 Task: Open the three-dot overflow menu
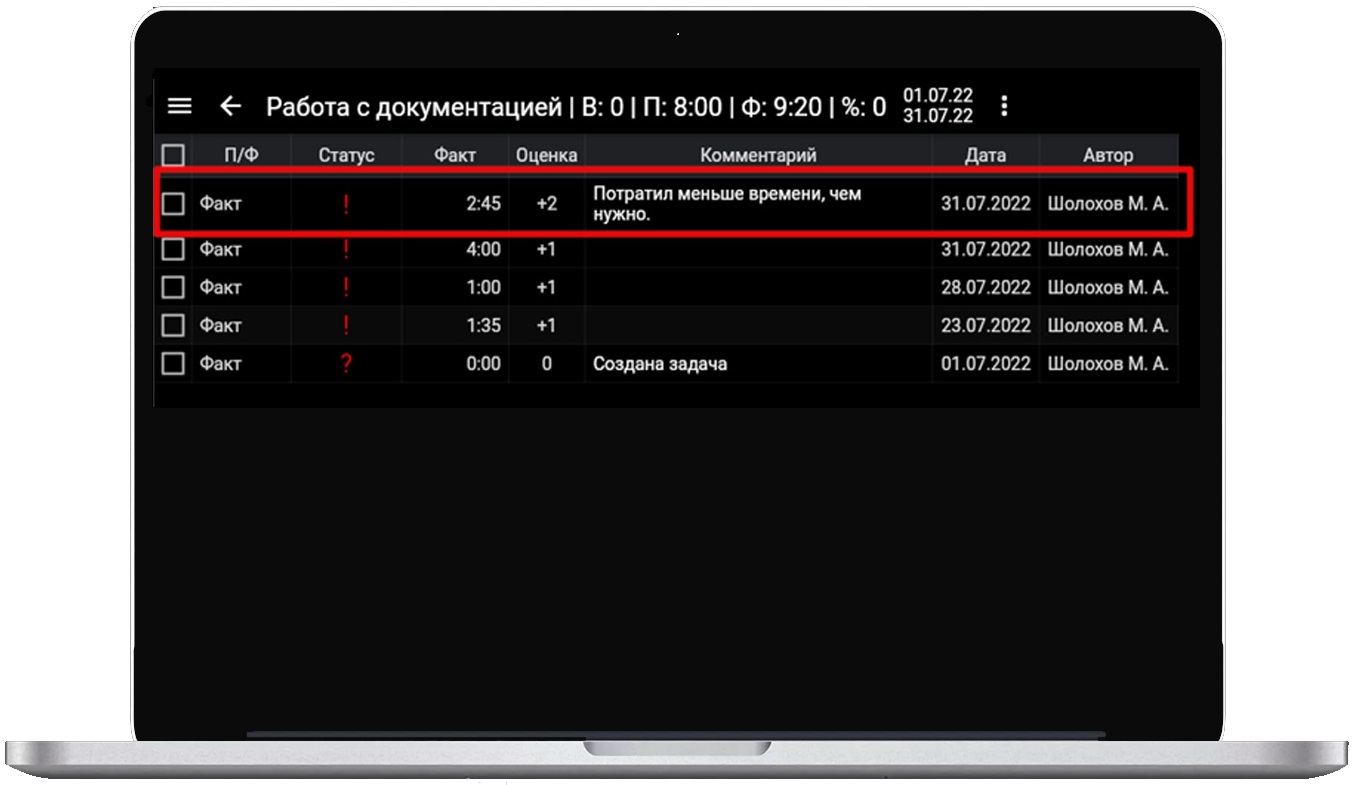point(1004,106)
